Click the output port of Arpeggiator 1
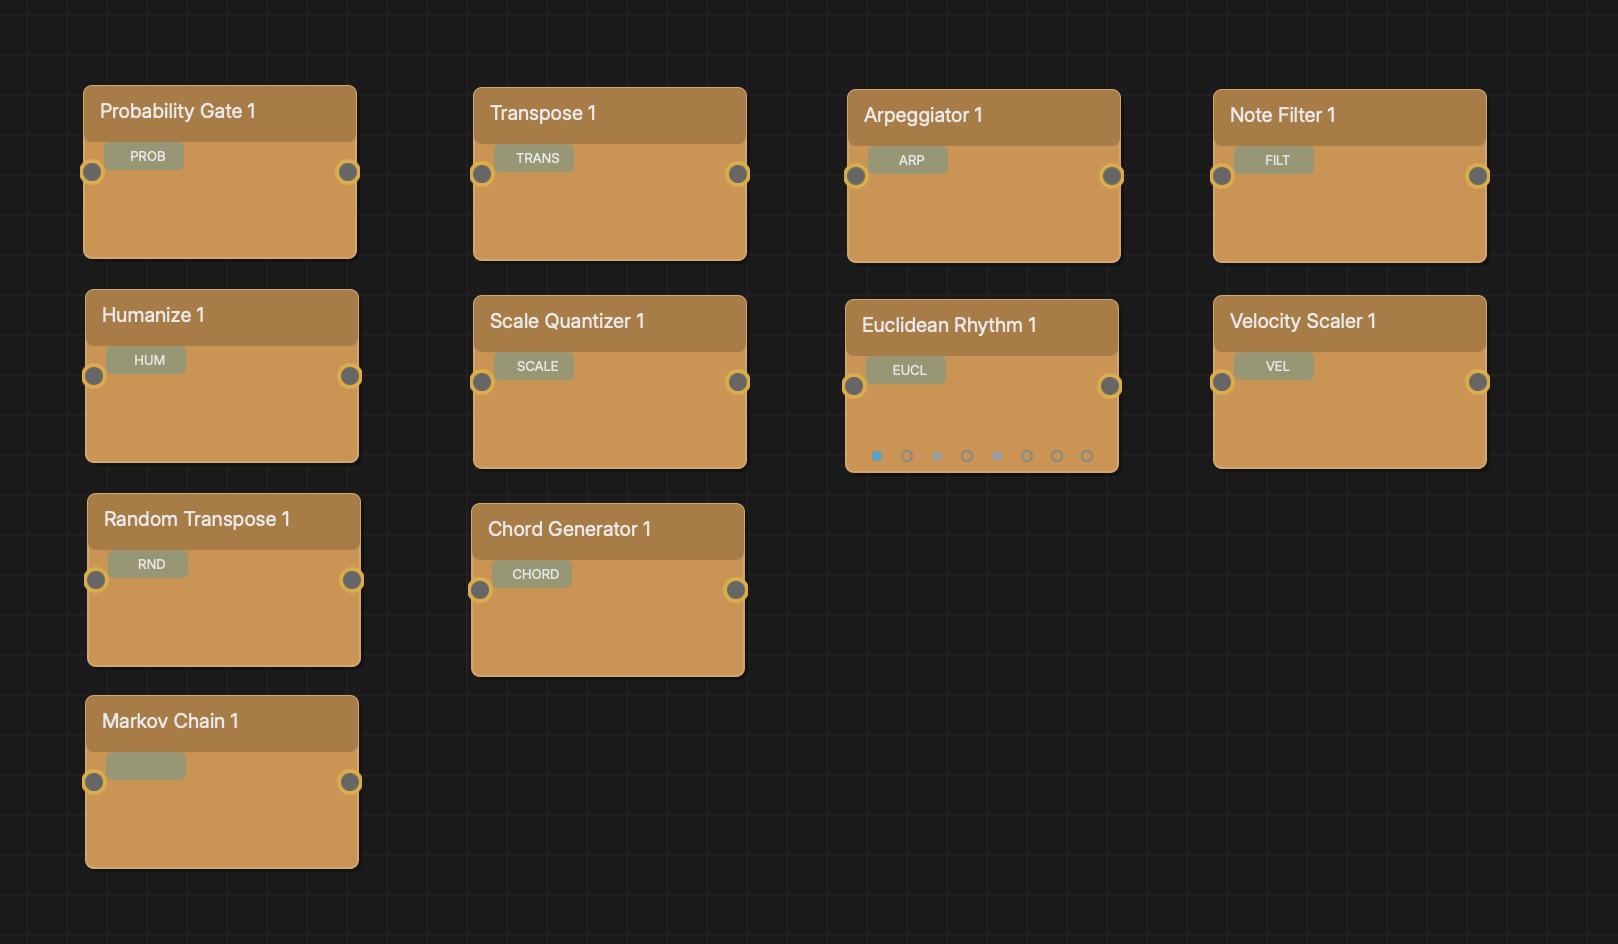The image size is (1618, 944). click(x=1112, y=176)
